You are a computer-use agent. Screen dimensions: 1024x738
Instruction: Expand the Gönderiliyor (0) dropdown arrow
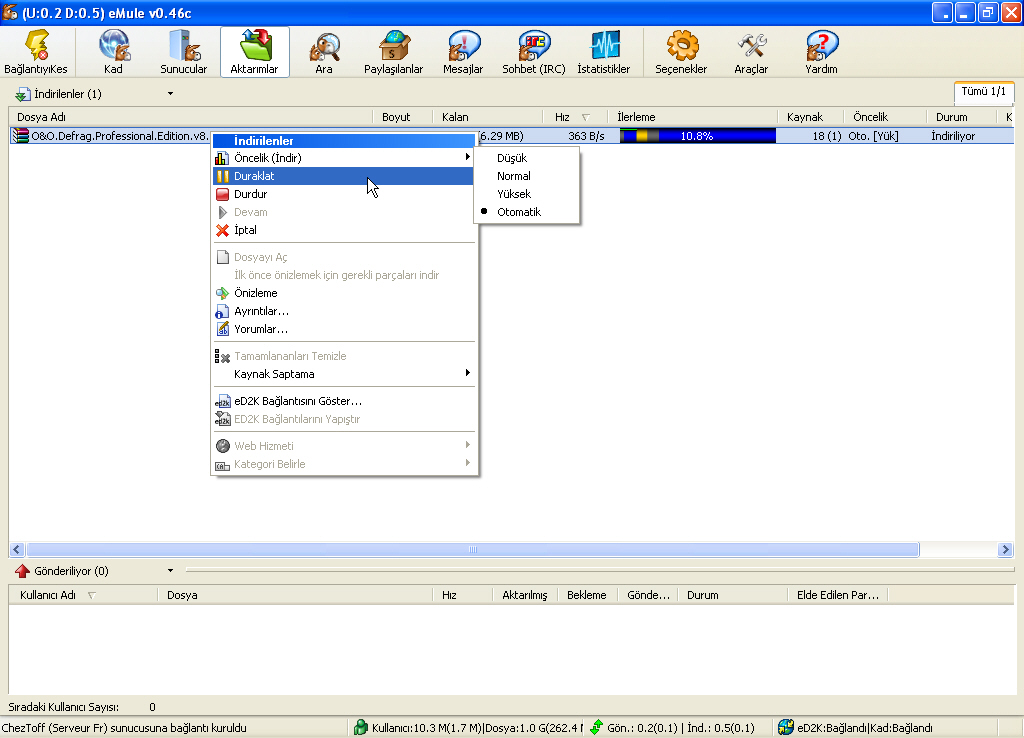(170, 571)
